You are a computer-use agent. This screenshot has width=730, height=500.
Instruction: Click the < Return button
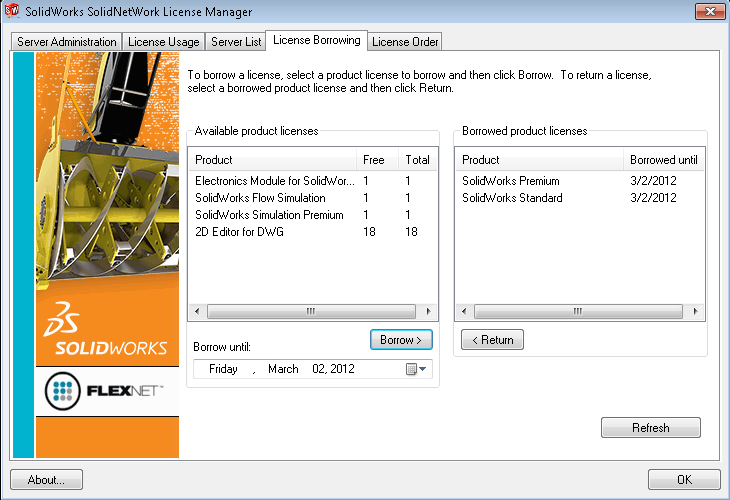(x=492, y=340)
